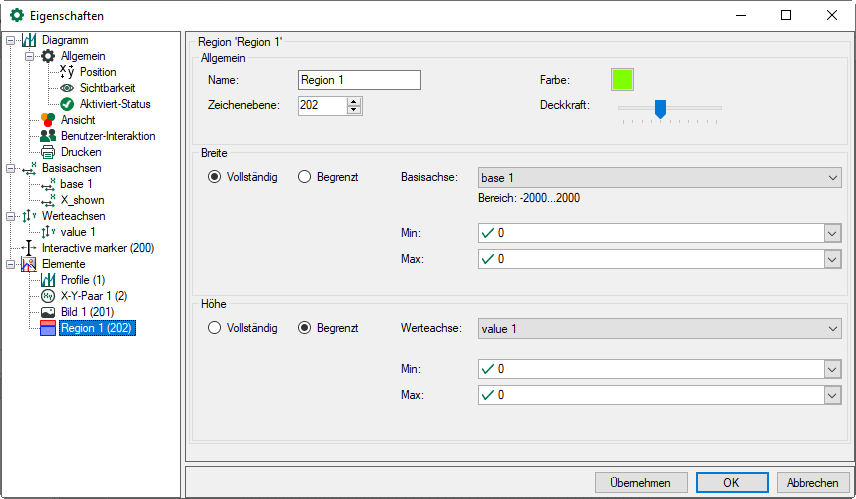This screenshot has width=856, height=499.
Task: Collapse the Diagramm tree node
Action: point(10,40)
